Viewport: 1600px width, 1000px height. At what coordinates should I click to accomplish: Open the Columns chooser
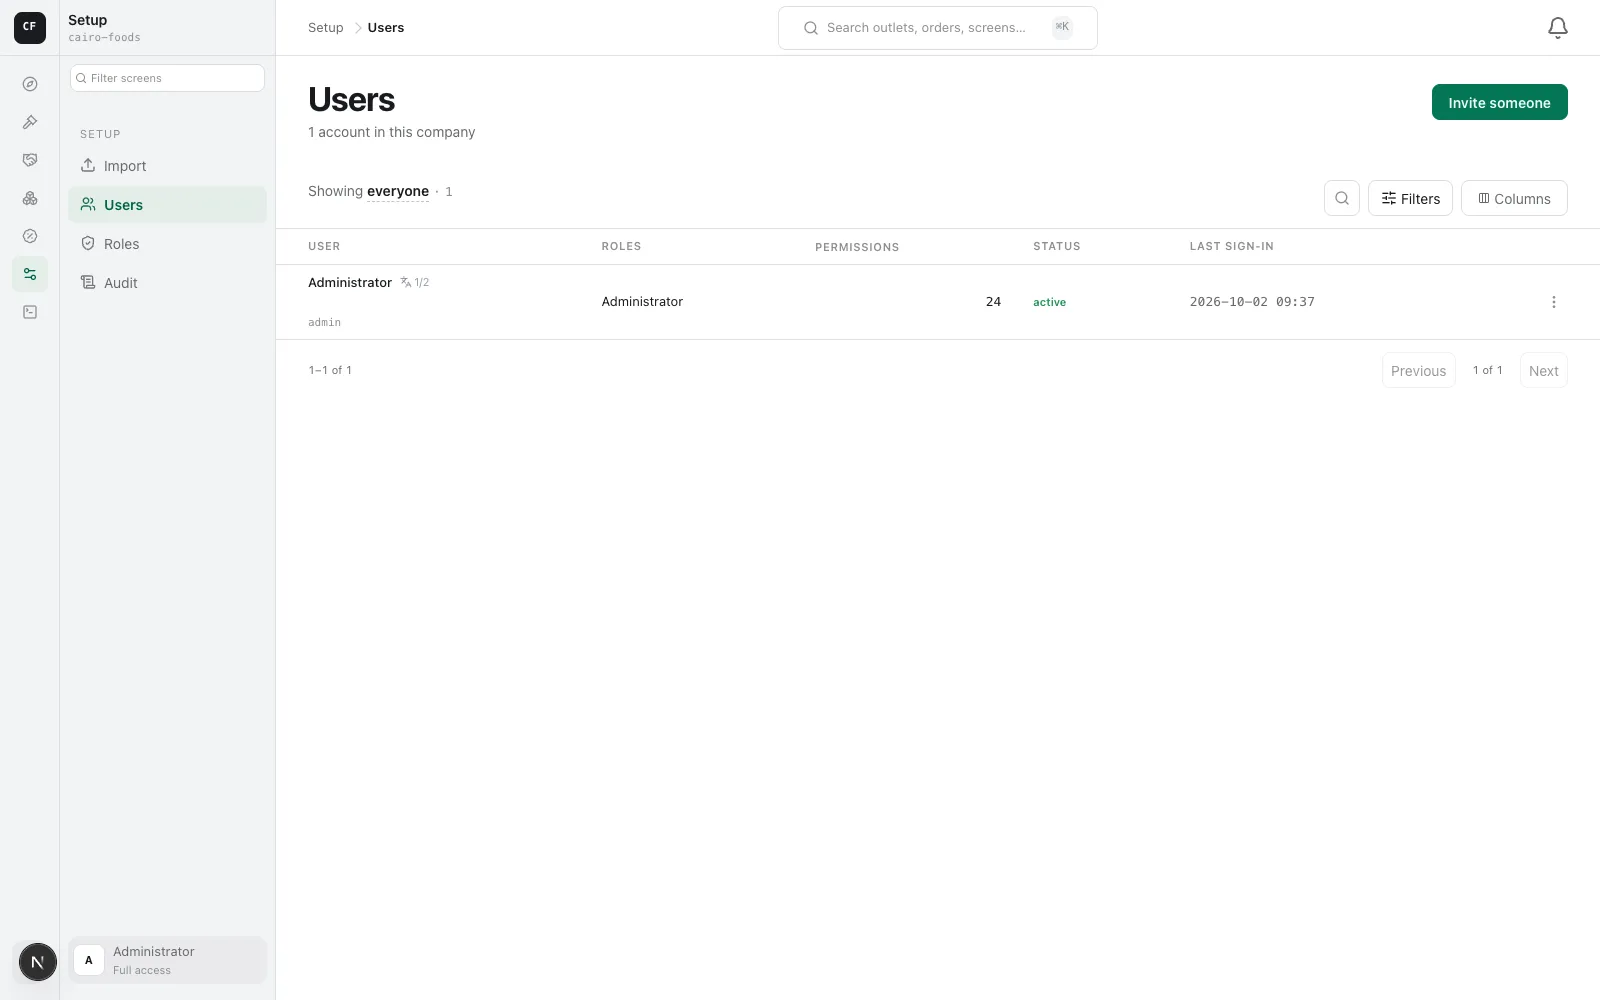(x=1514, y=198)
